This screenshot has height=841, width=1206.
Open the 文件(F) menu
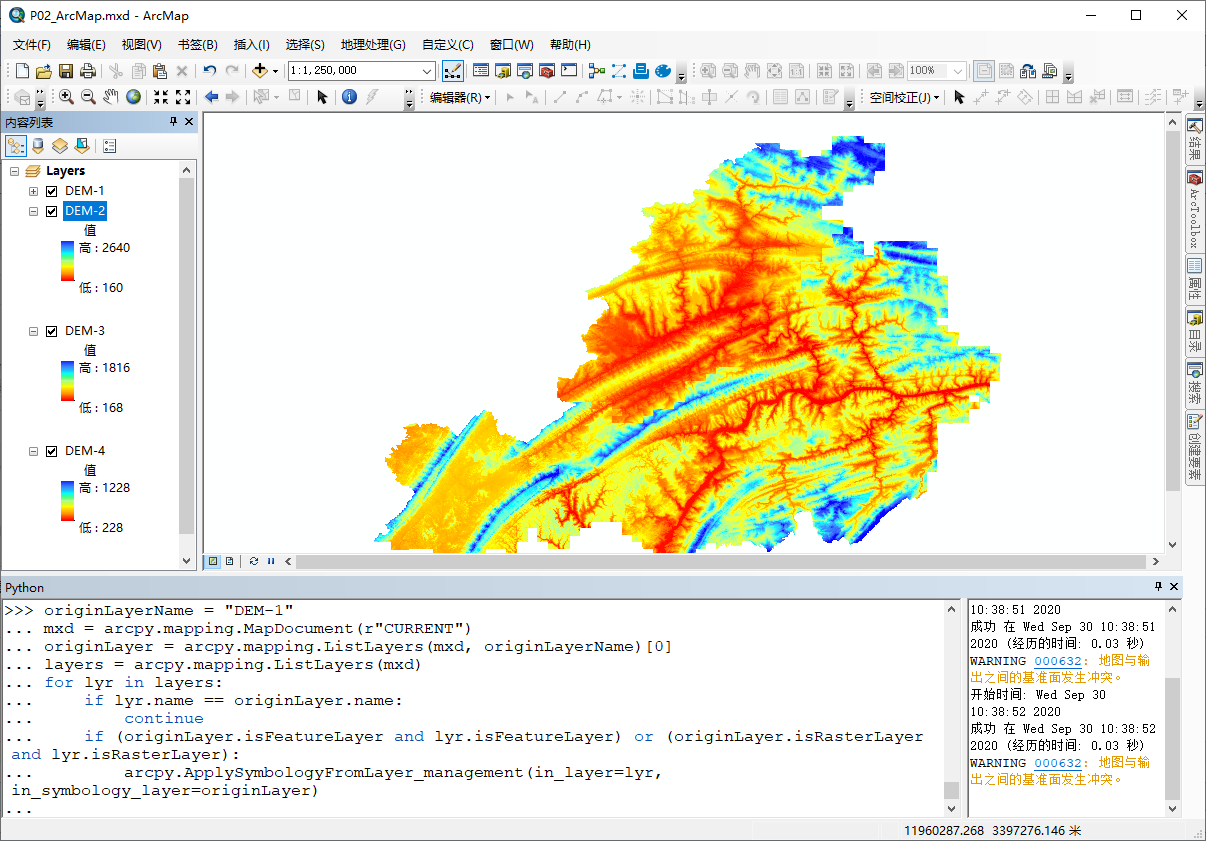pos(32,45)
